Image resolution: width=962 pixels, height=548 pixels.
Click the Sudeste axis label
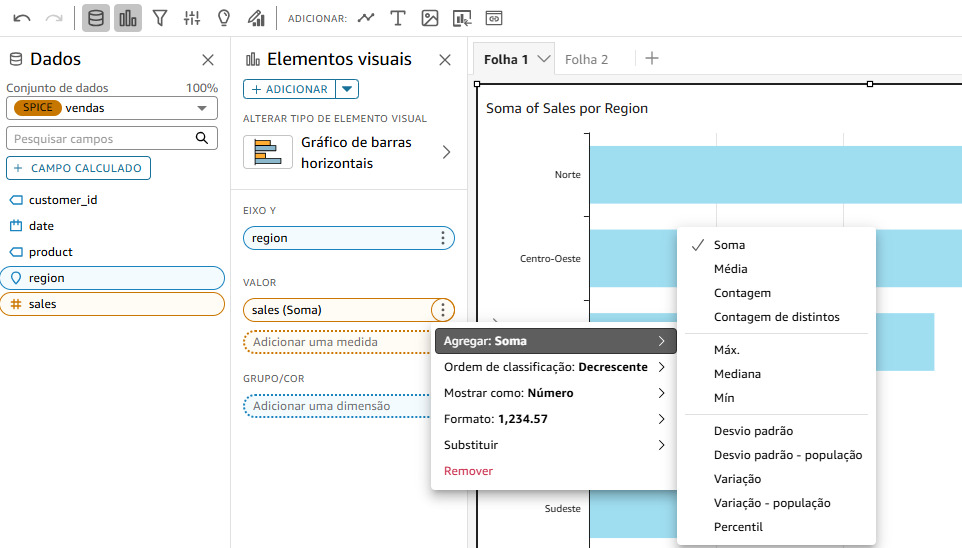coord(563,509)
